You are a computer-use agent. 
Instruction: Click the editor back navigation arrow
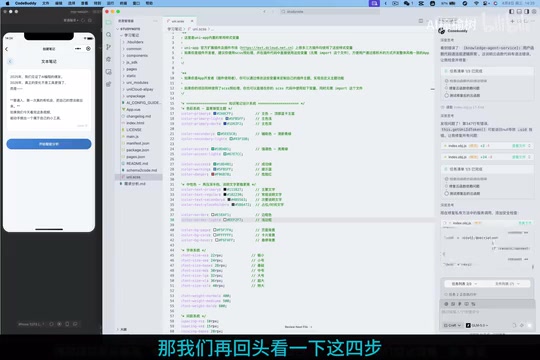pyautogui.click(x=264, y=11)
